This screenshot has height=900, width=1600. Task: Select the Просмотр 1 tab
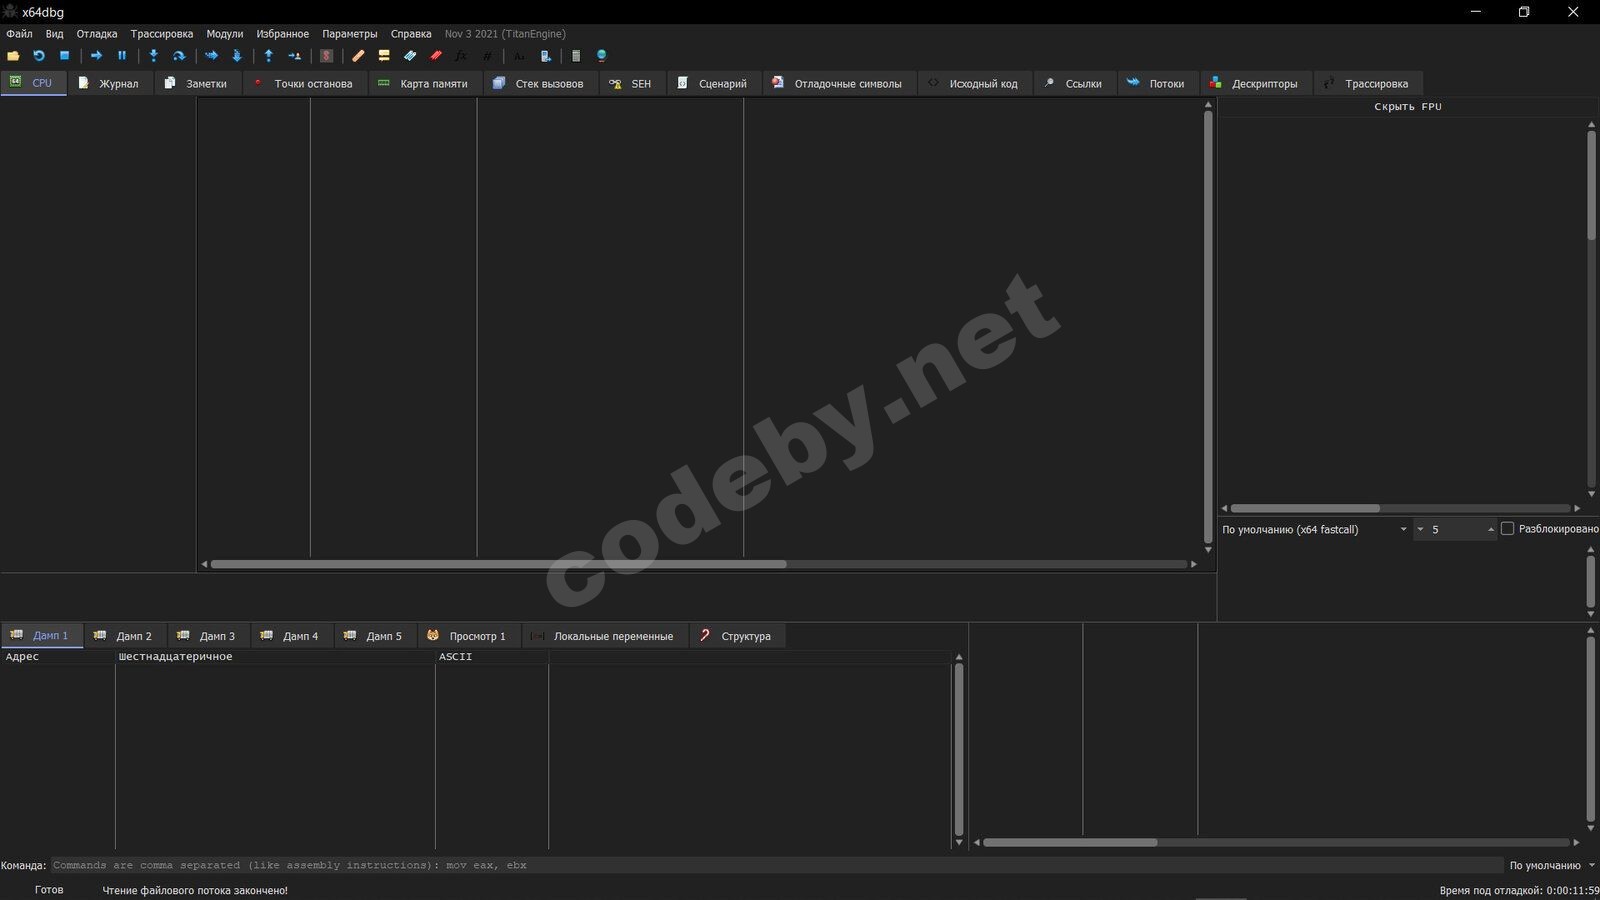coord(469,635)
